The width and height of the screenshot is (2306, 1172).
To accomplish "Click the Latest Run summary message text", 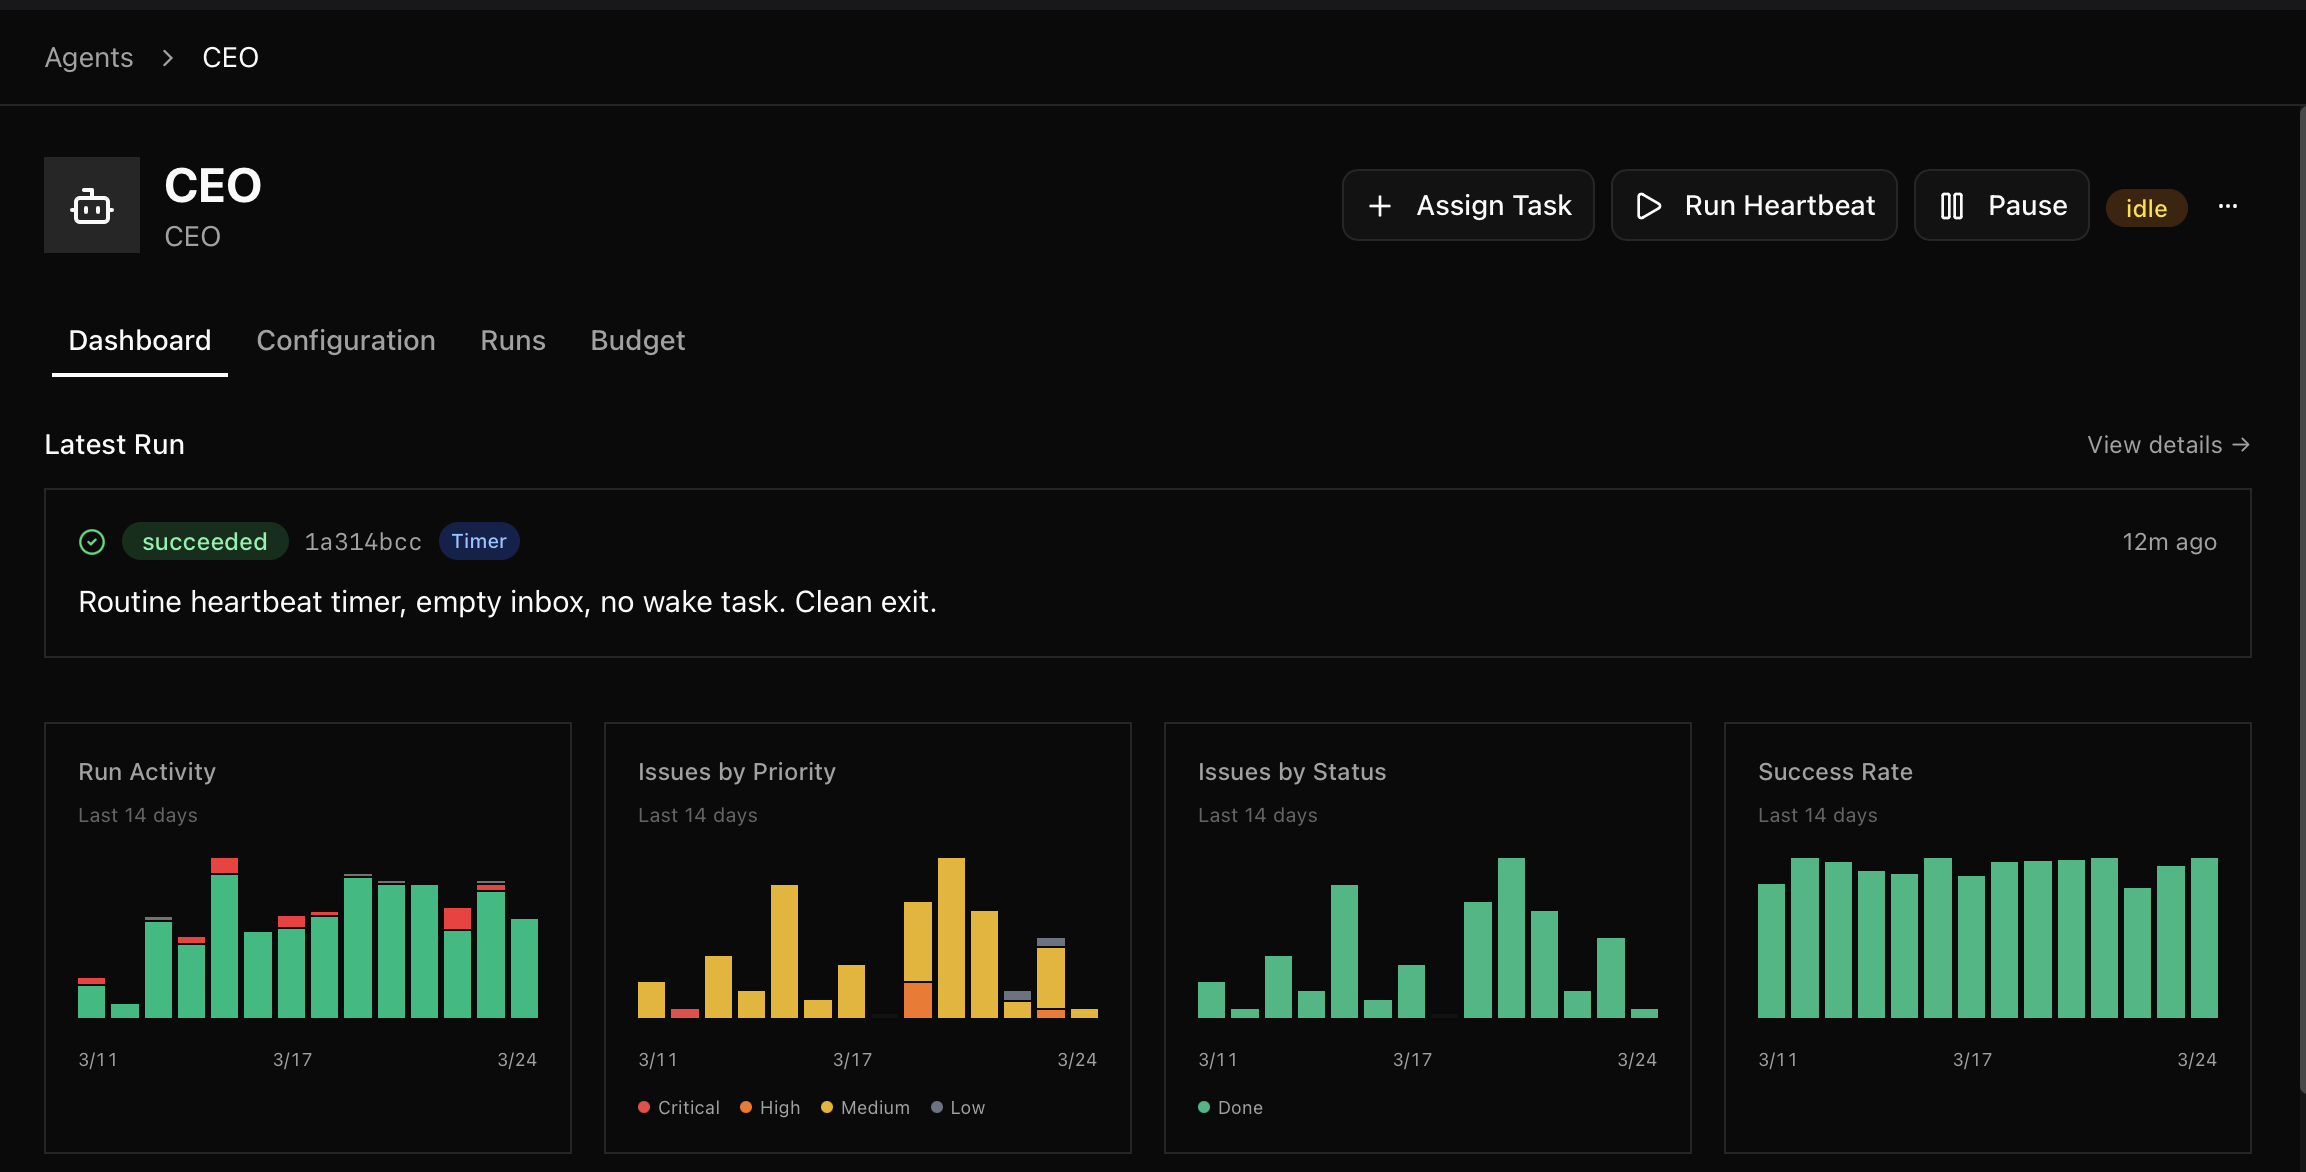I will (x=508, y=601).
